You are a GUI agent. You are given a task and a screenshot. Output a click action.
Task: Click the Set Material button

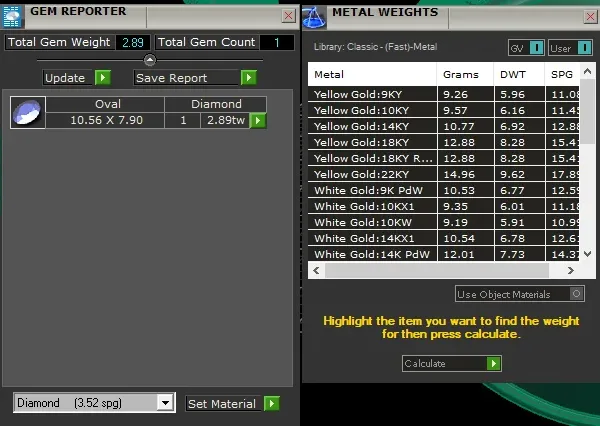[224, 403]
